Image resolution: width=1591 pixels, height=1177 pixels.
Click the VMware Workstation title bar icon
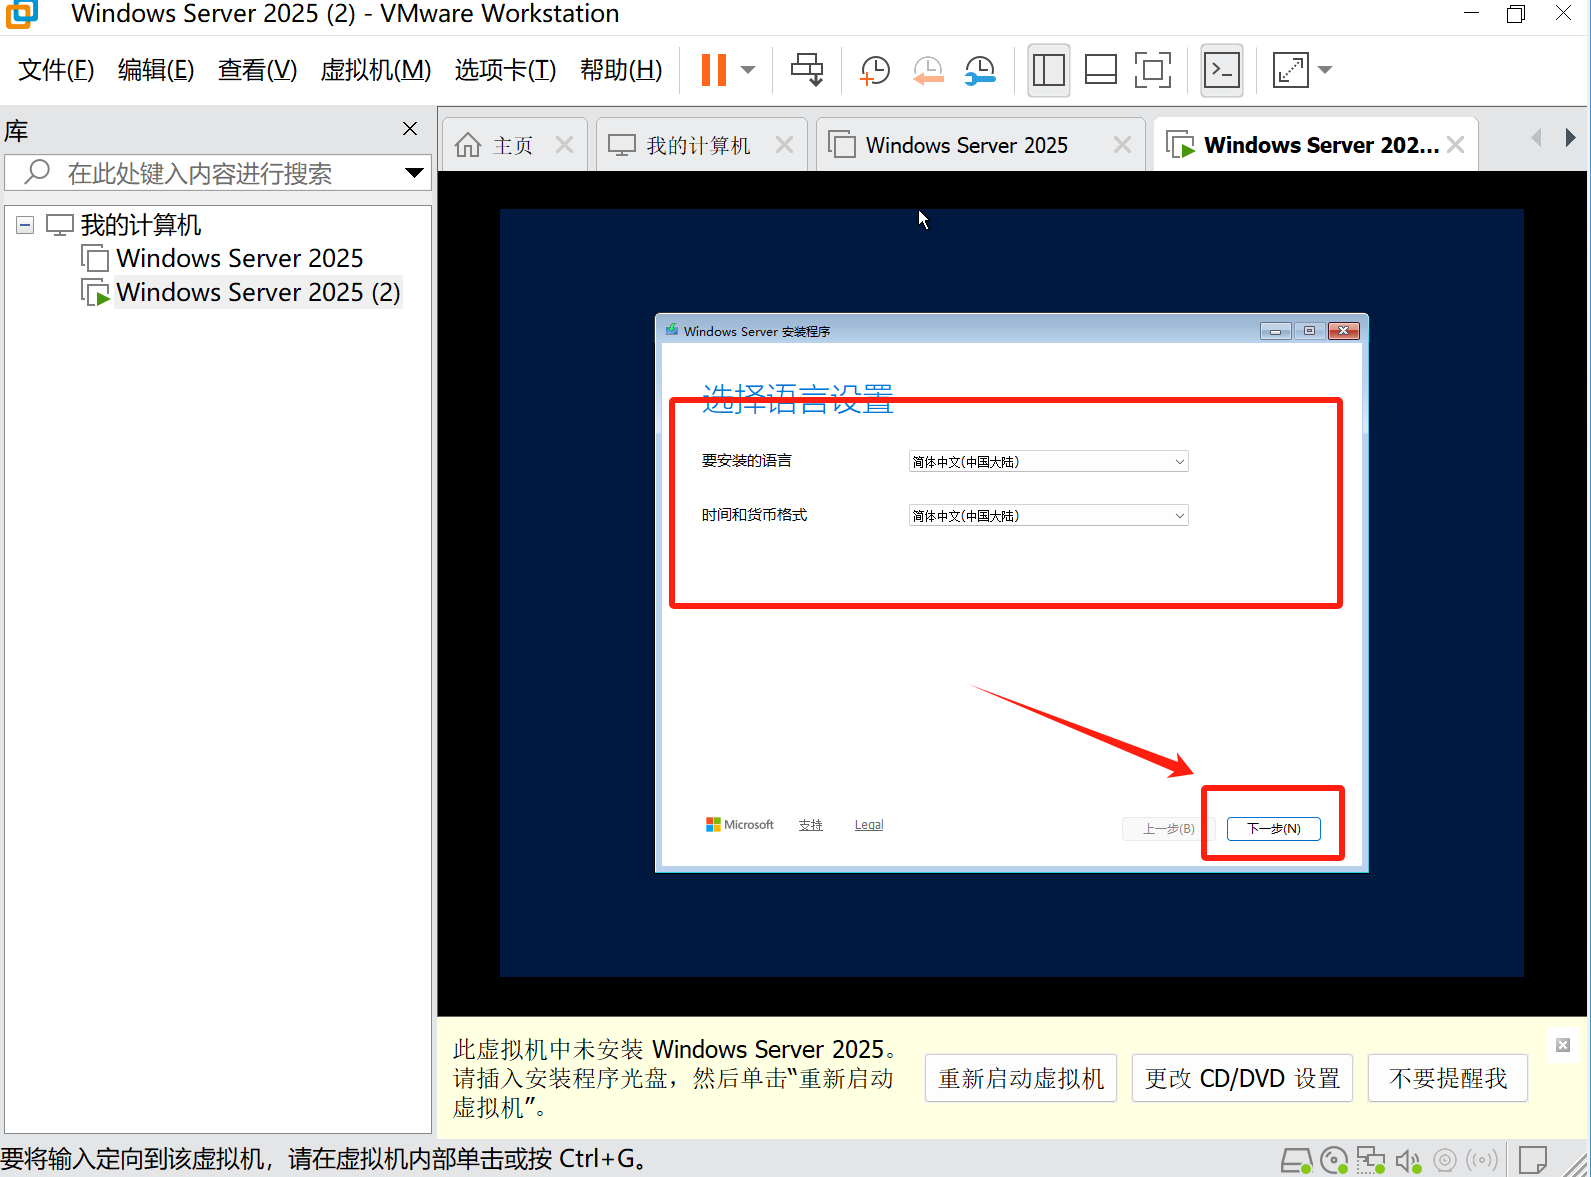pyautogui.click(x=21, y=14)
